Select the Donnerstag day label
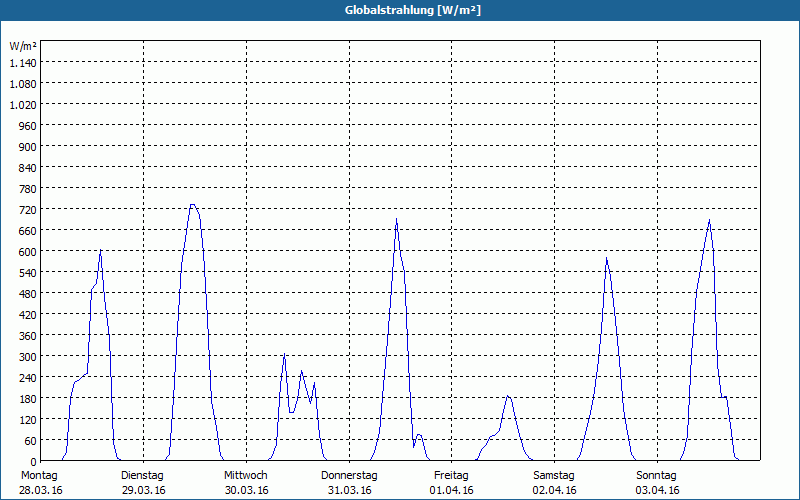This screenshot has width=800, height=500. click(349, 476)
